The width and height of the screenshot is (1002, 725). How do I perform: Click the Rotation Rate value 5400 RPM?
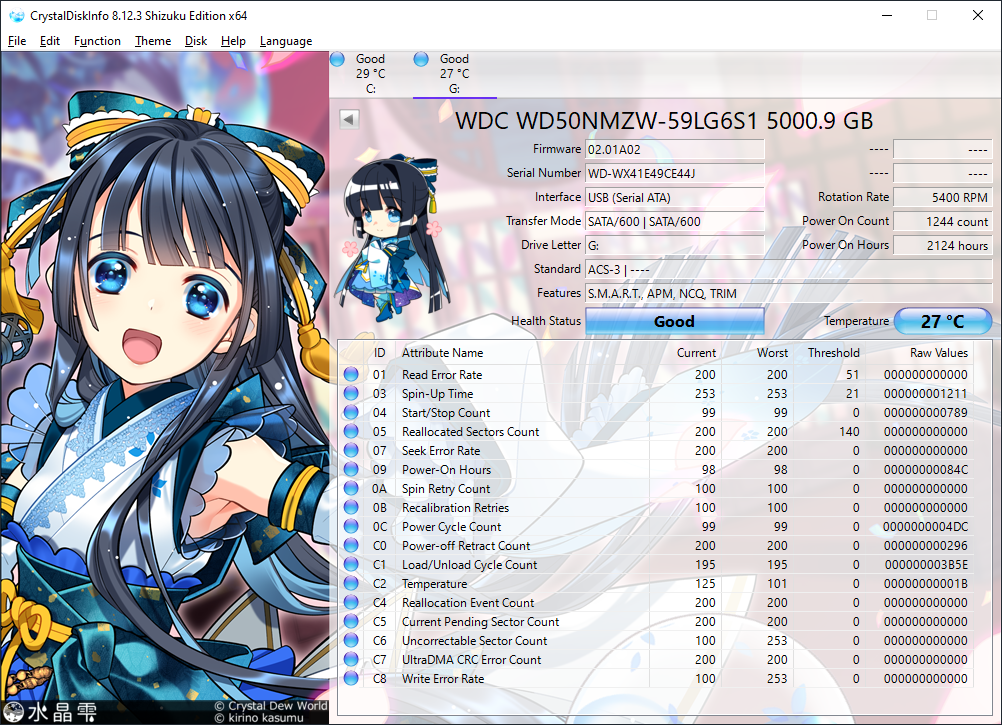[942, 197]
